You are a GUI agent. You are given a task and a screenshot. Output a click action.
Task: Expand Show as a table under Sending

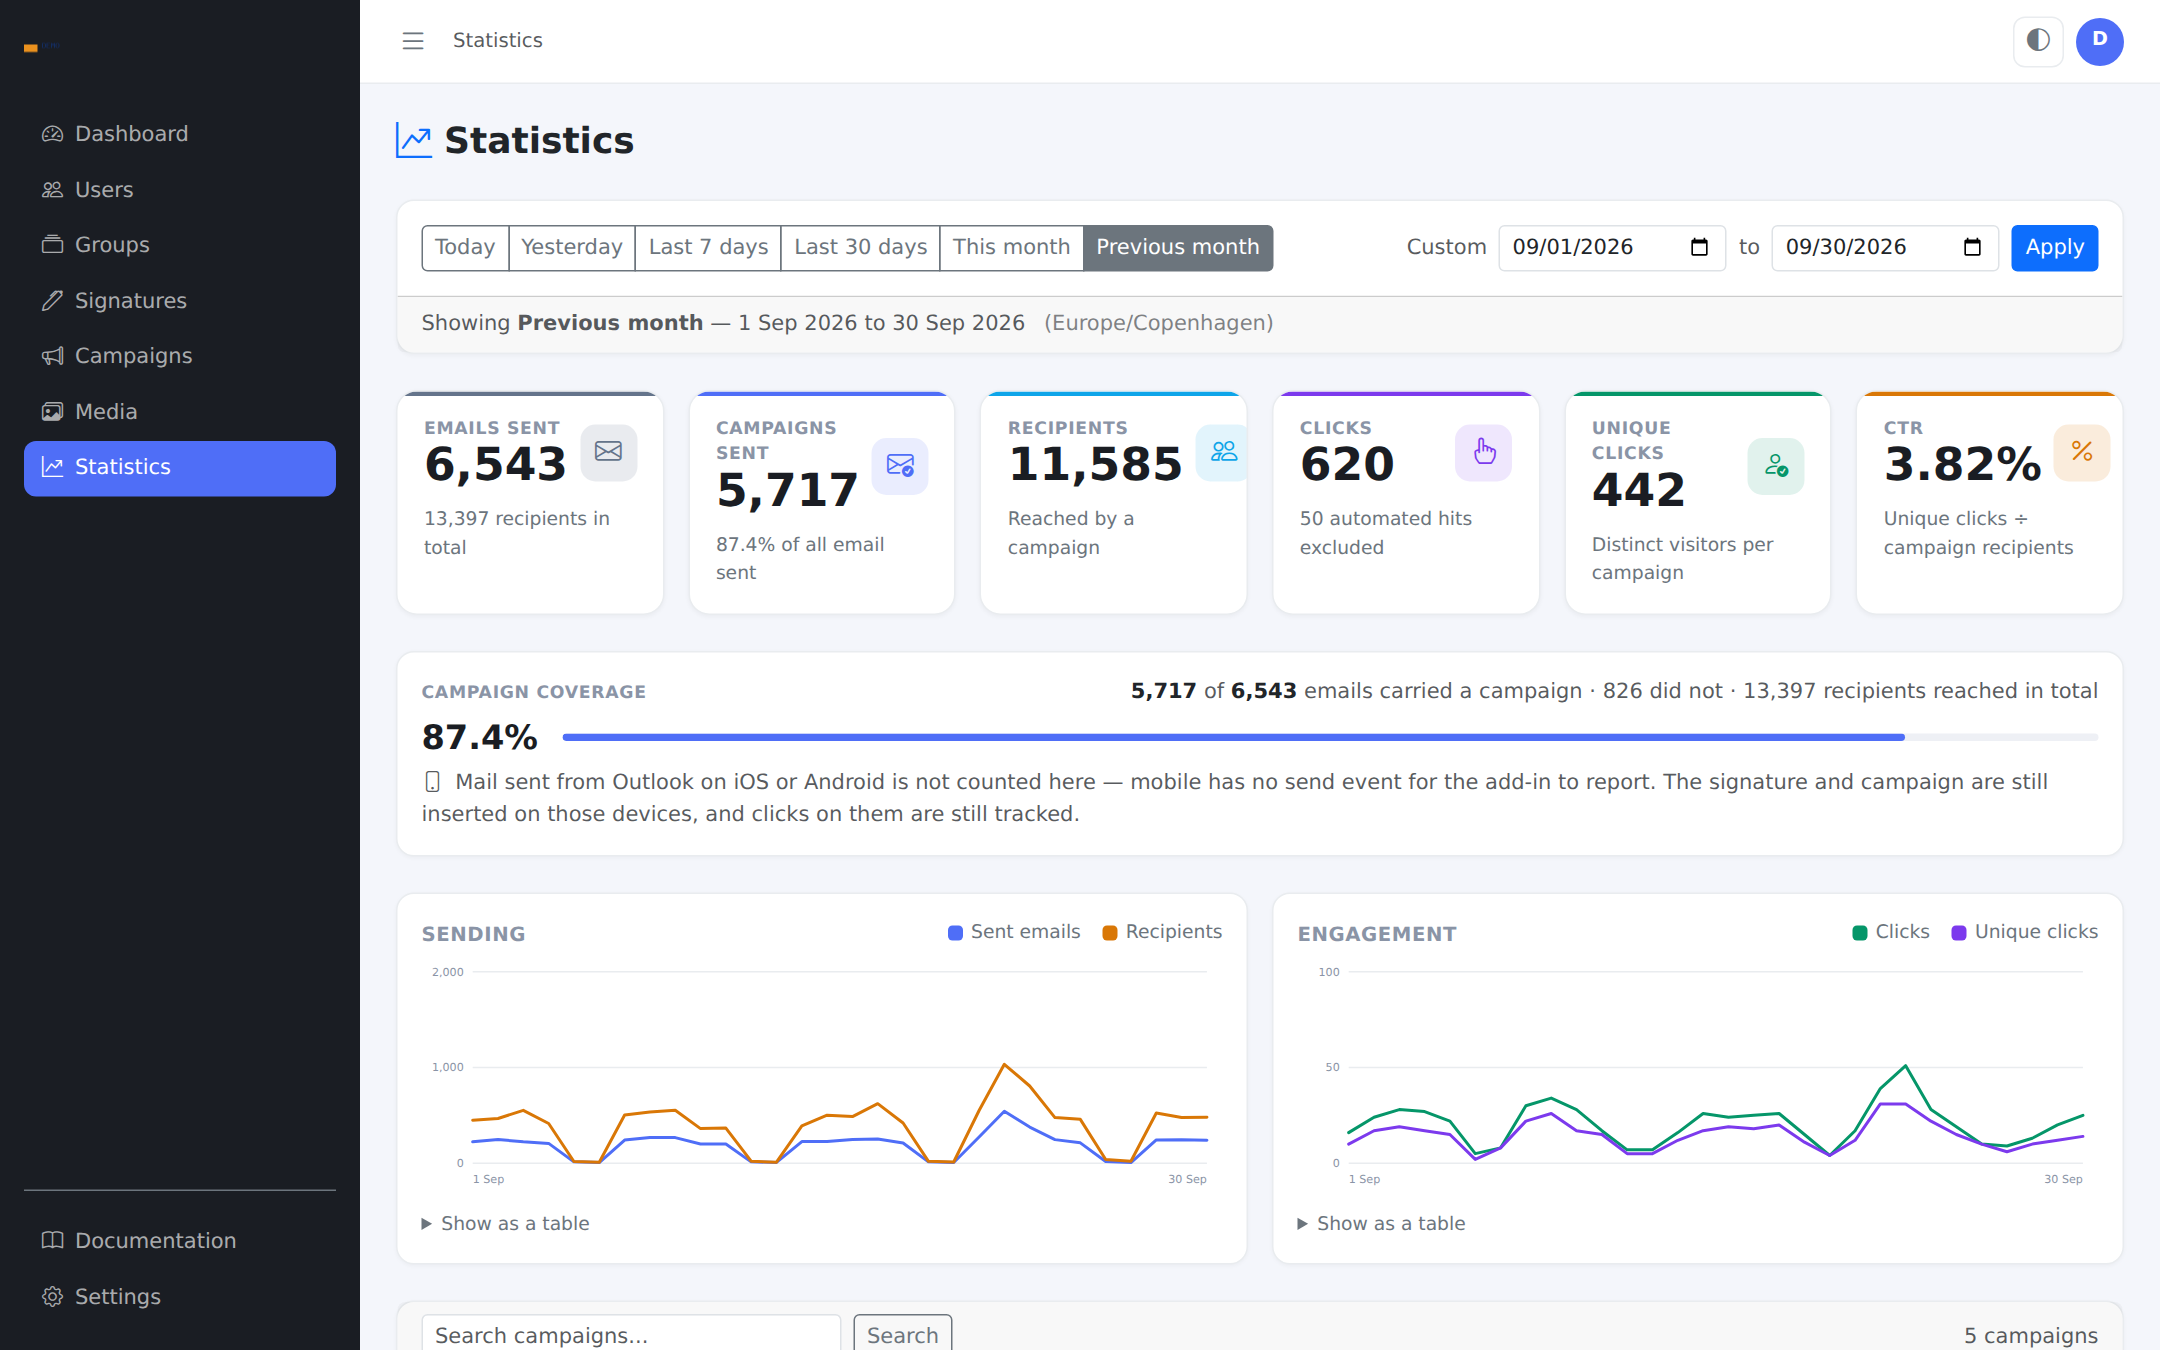[506, 1223]
